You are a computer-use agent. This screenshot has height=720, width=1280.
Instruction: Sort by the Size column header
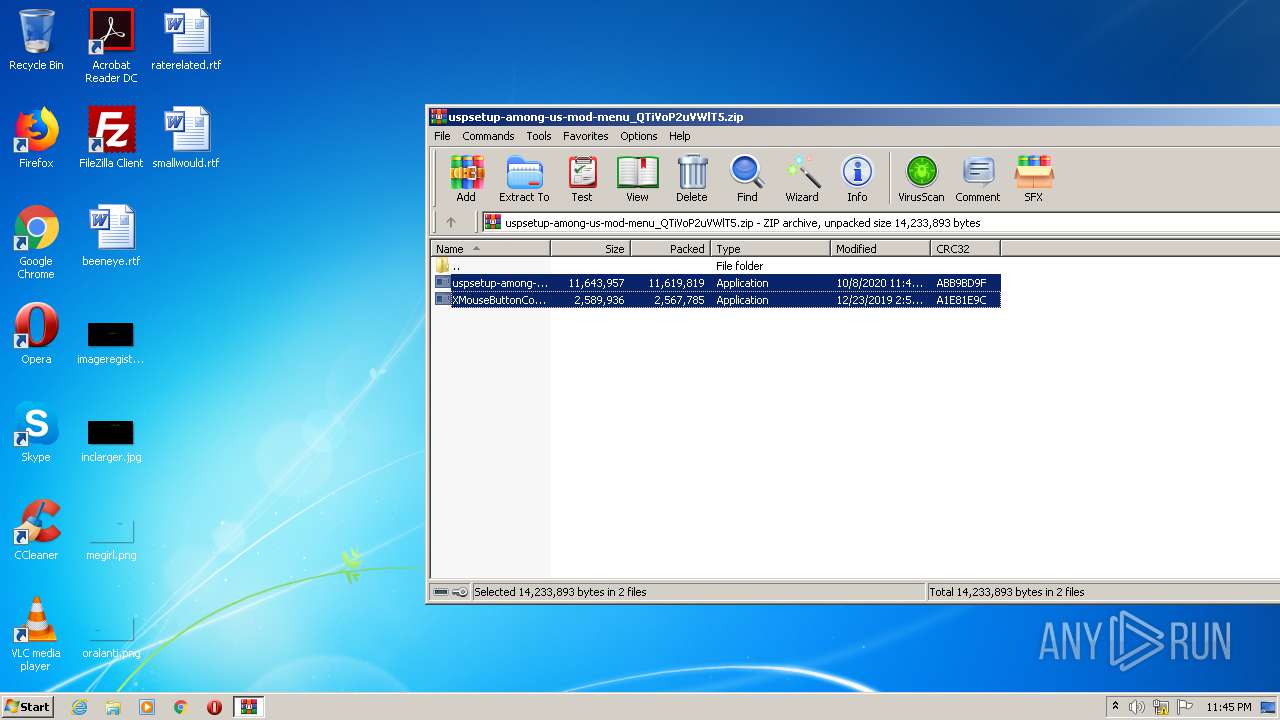coord(591,249)
